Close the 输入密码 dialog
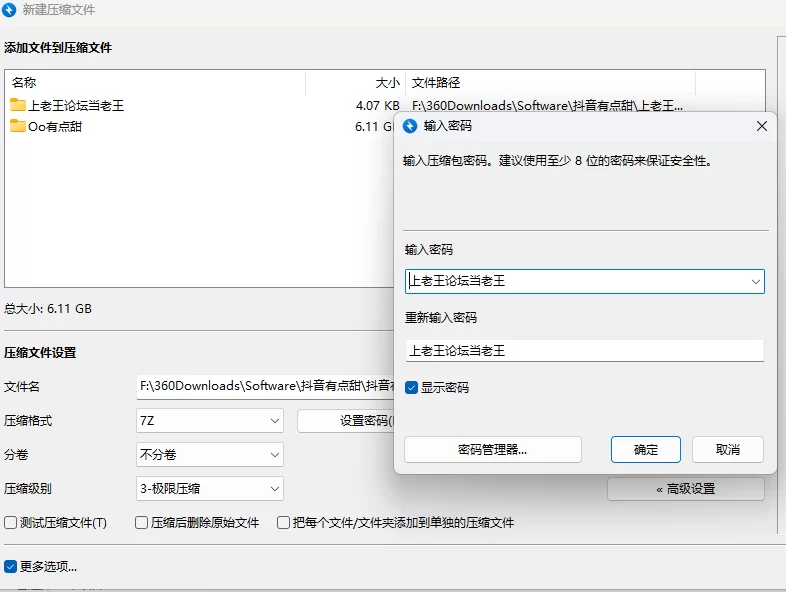The image size is (786, 592). pyautogui.click(x=761, y=126)
